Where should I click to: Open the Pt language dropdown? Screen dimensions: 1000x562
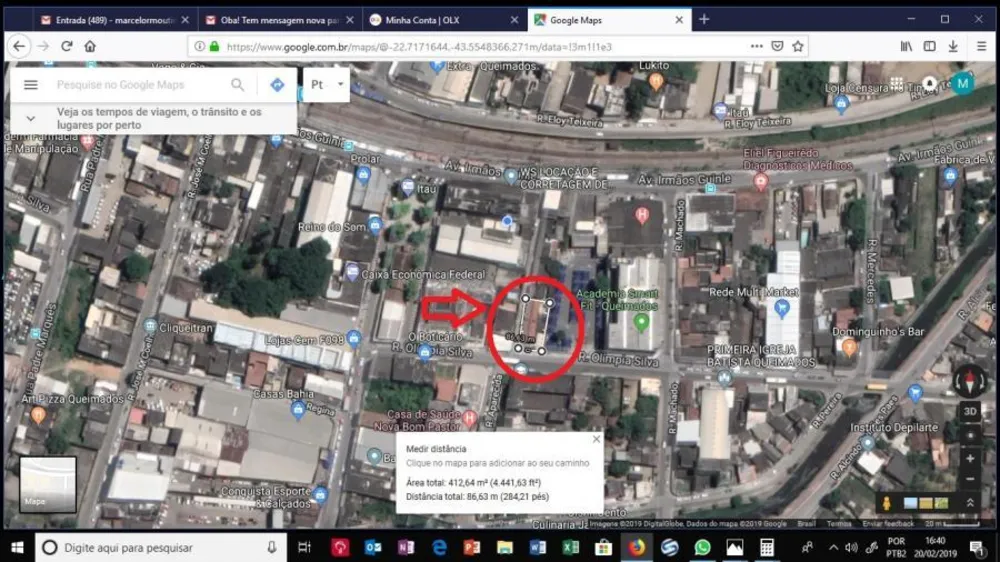coord(327,84)
